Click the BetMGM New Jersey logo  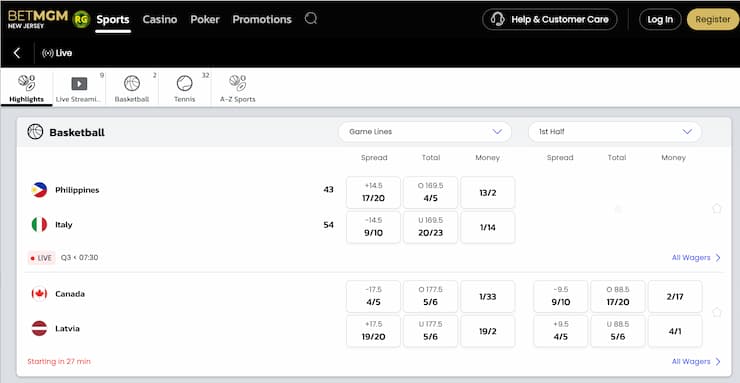38,19
